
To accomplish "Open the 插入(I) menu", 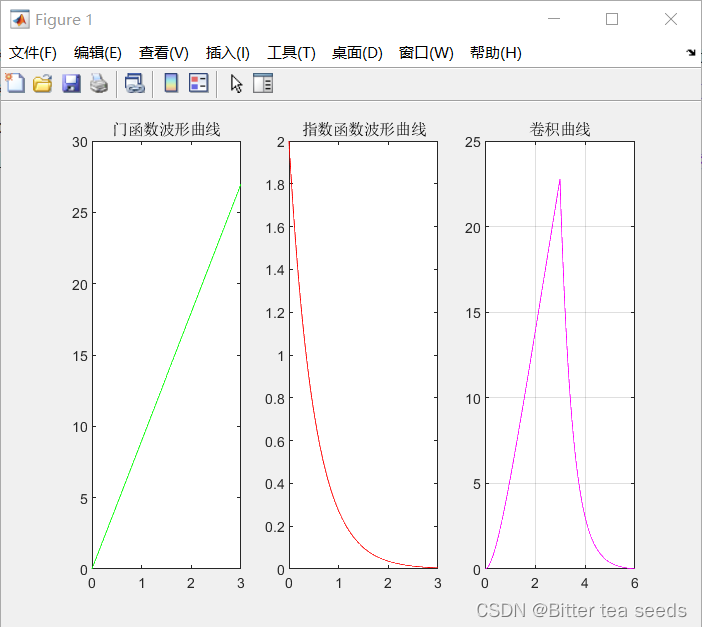I will click(x=227, y=53).
